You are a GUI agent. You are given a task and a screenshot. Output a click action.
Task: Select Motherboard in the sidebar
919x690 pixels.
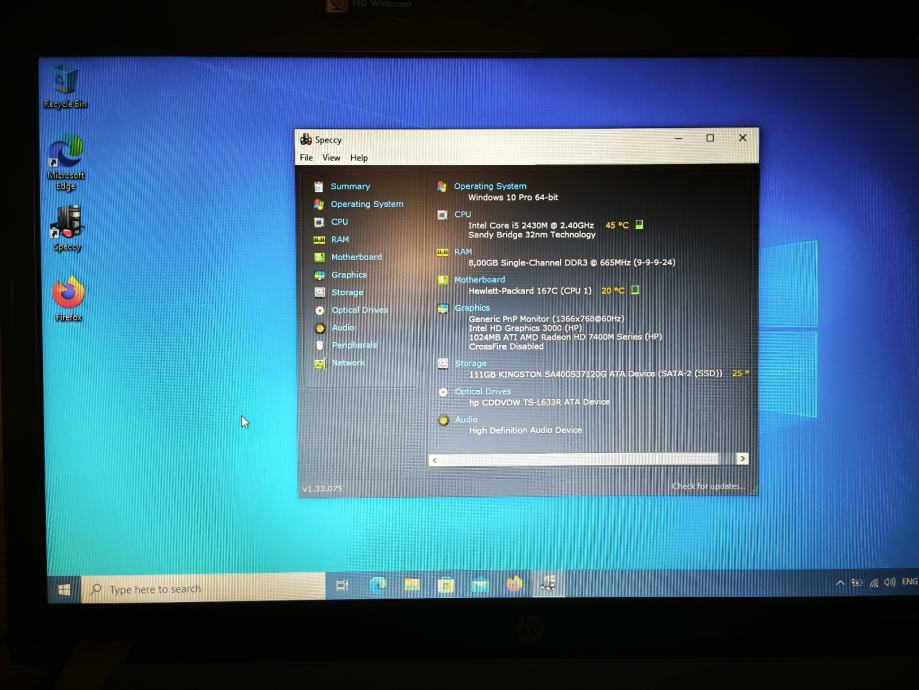(356, 257)
